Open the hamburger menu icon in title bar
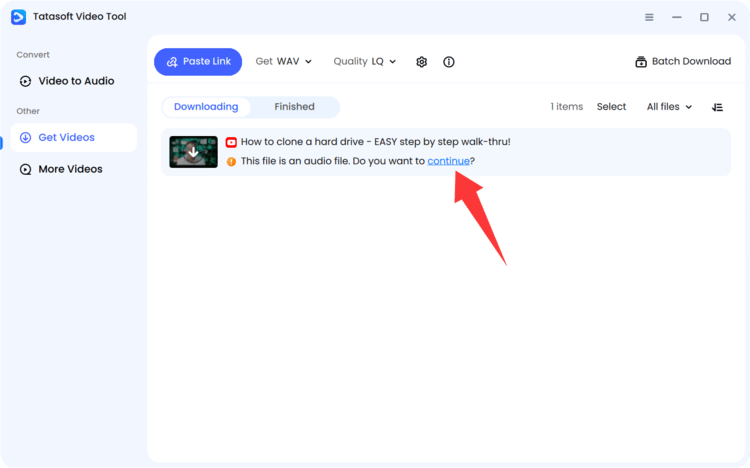 pos(649,17)
